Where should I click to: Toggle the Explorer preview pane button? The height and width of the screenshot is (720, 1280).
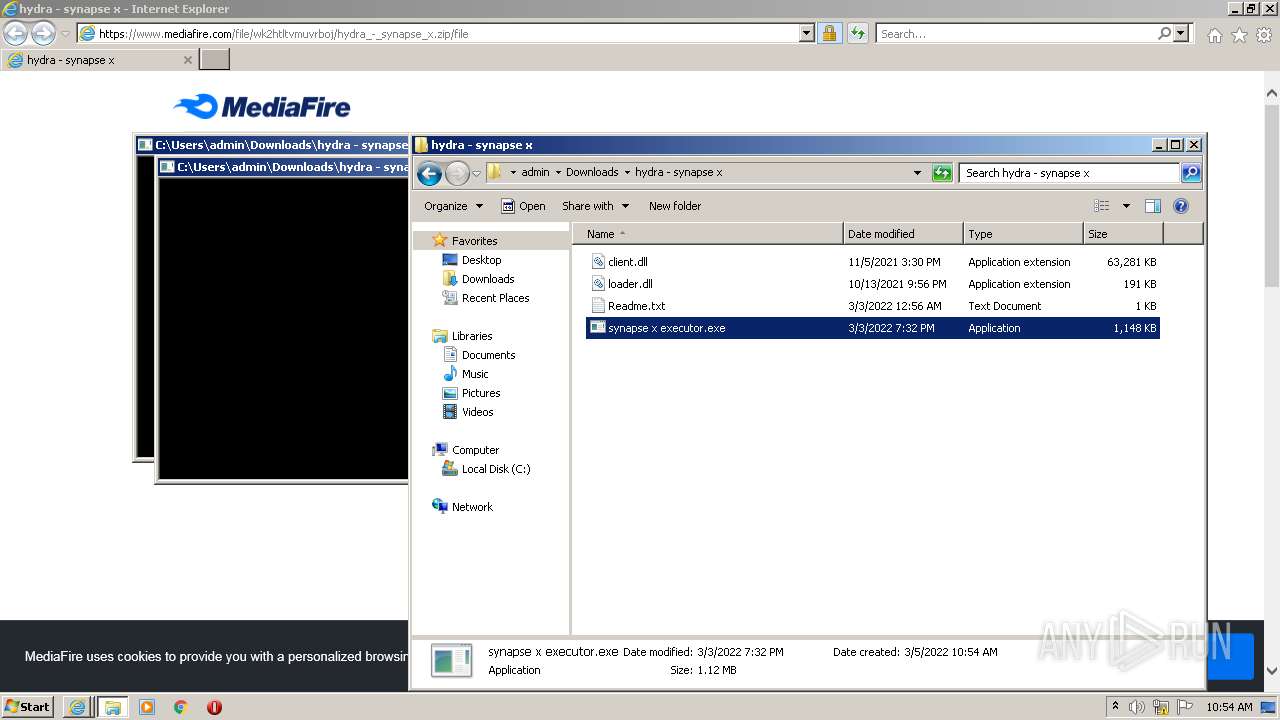click(x=1152, y=206)
